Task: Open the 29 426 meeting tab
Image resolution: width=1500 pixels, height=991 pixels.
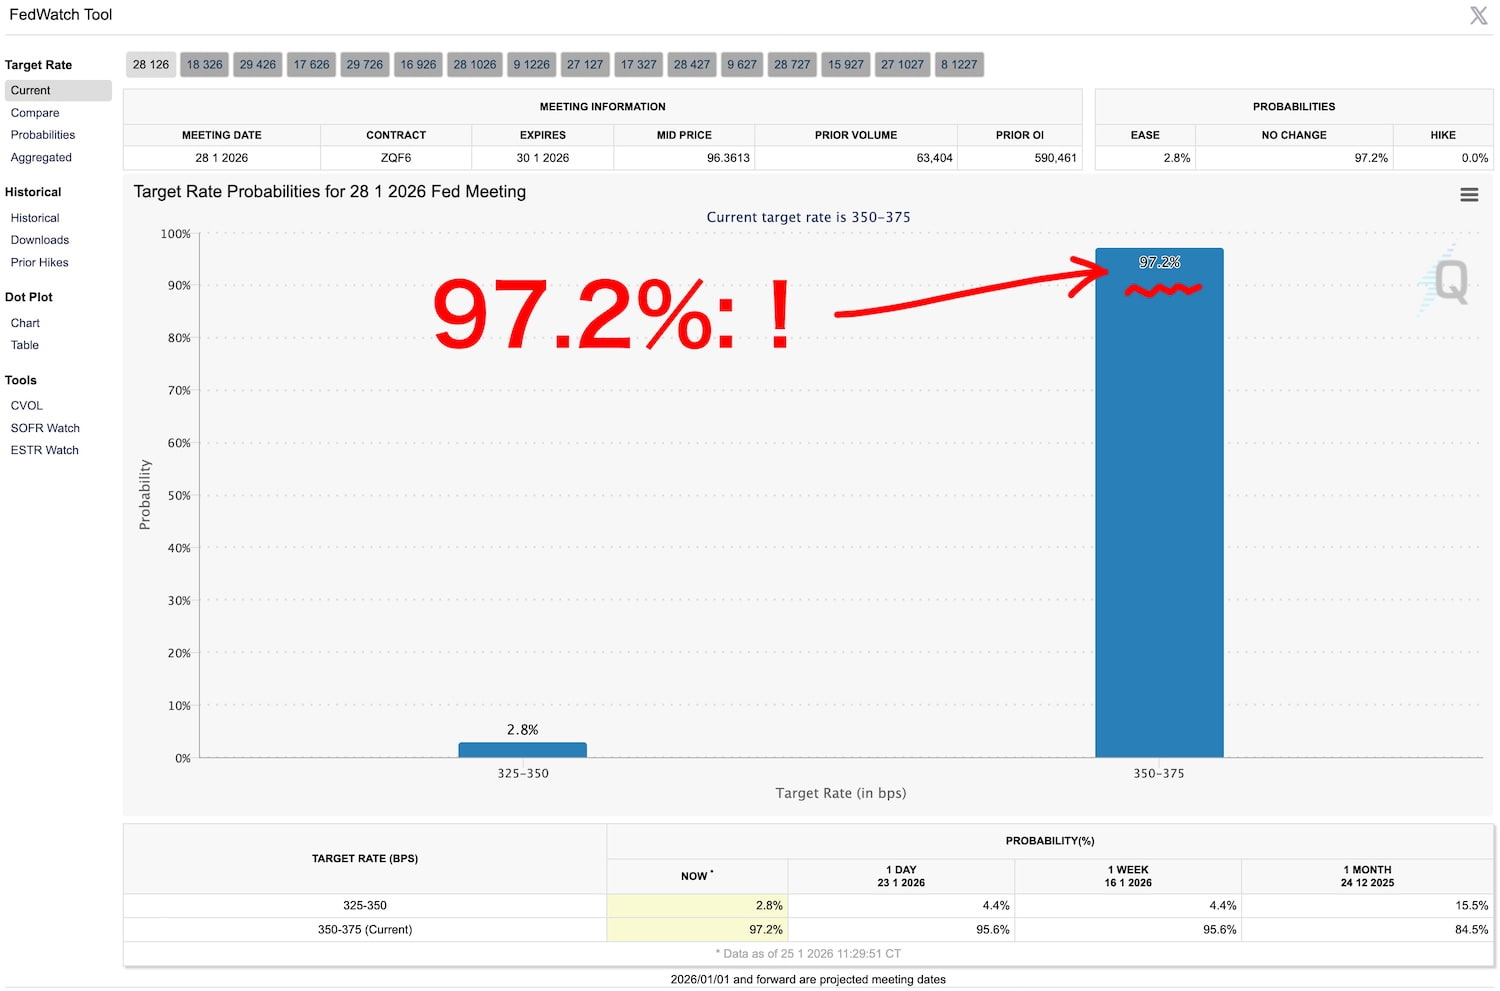Action: [257, 65]
